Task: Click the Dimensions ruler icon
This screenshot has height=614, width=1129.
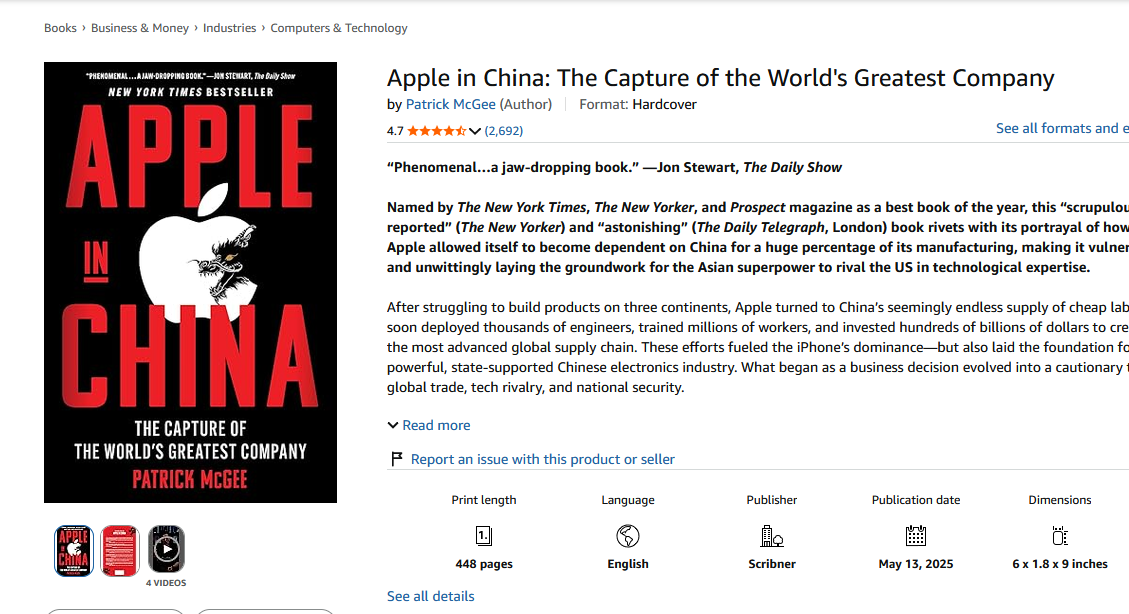Action: pos(1060,536)
